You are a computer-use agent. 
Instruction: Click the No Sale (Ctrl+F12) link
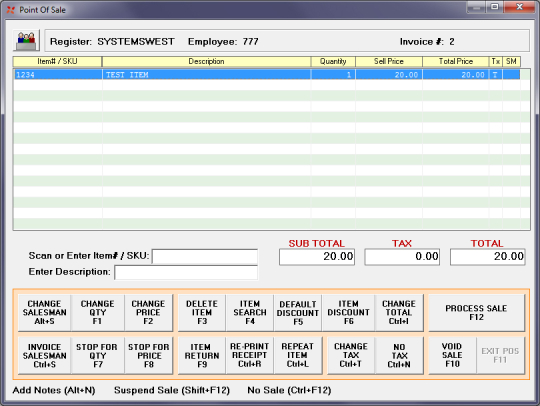(289, 390)
